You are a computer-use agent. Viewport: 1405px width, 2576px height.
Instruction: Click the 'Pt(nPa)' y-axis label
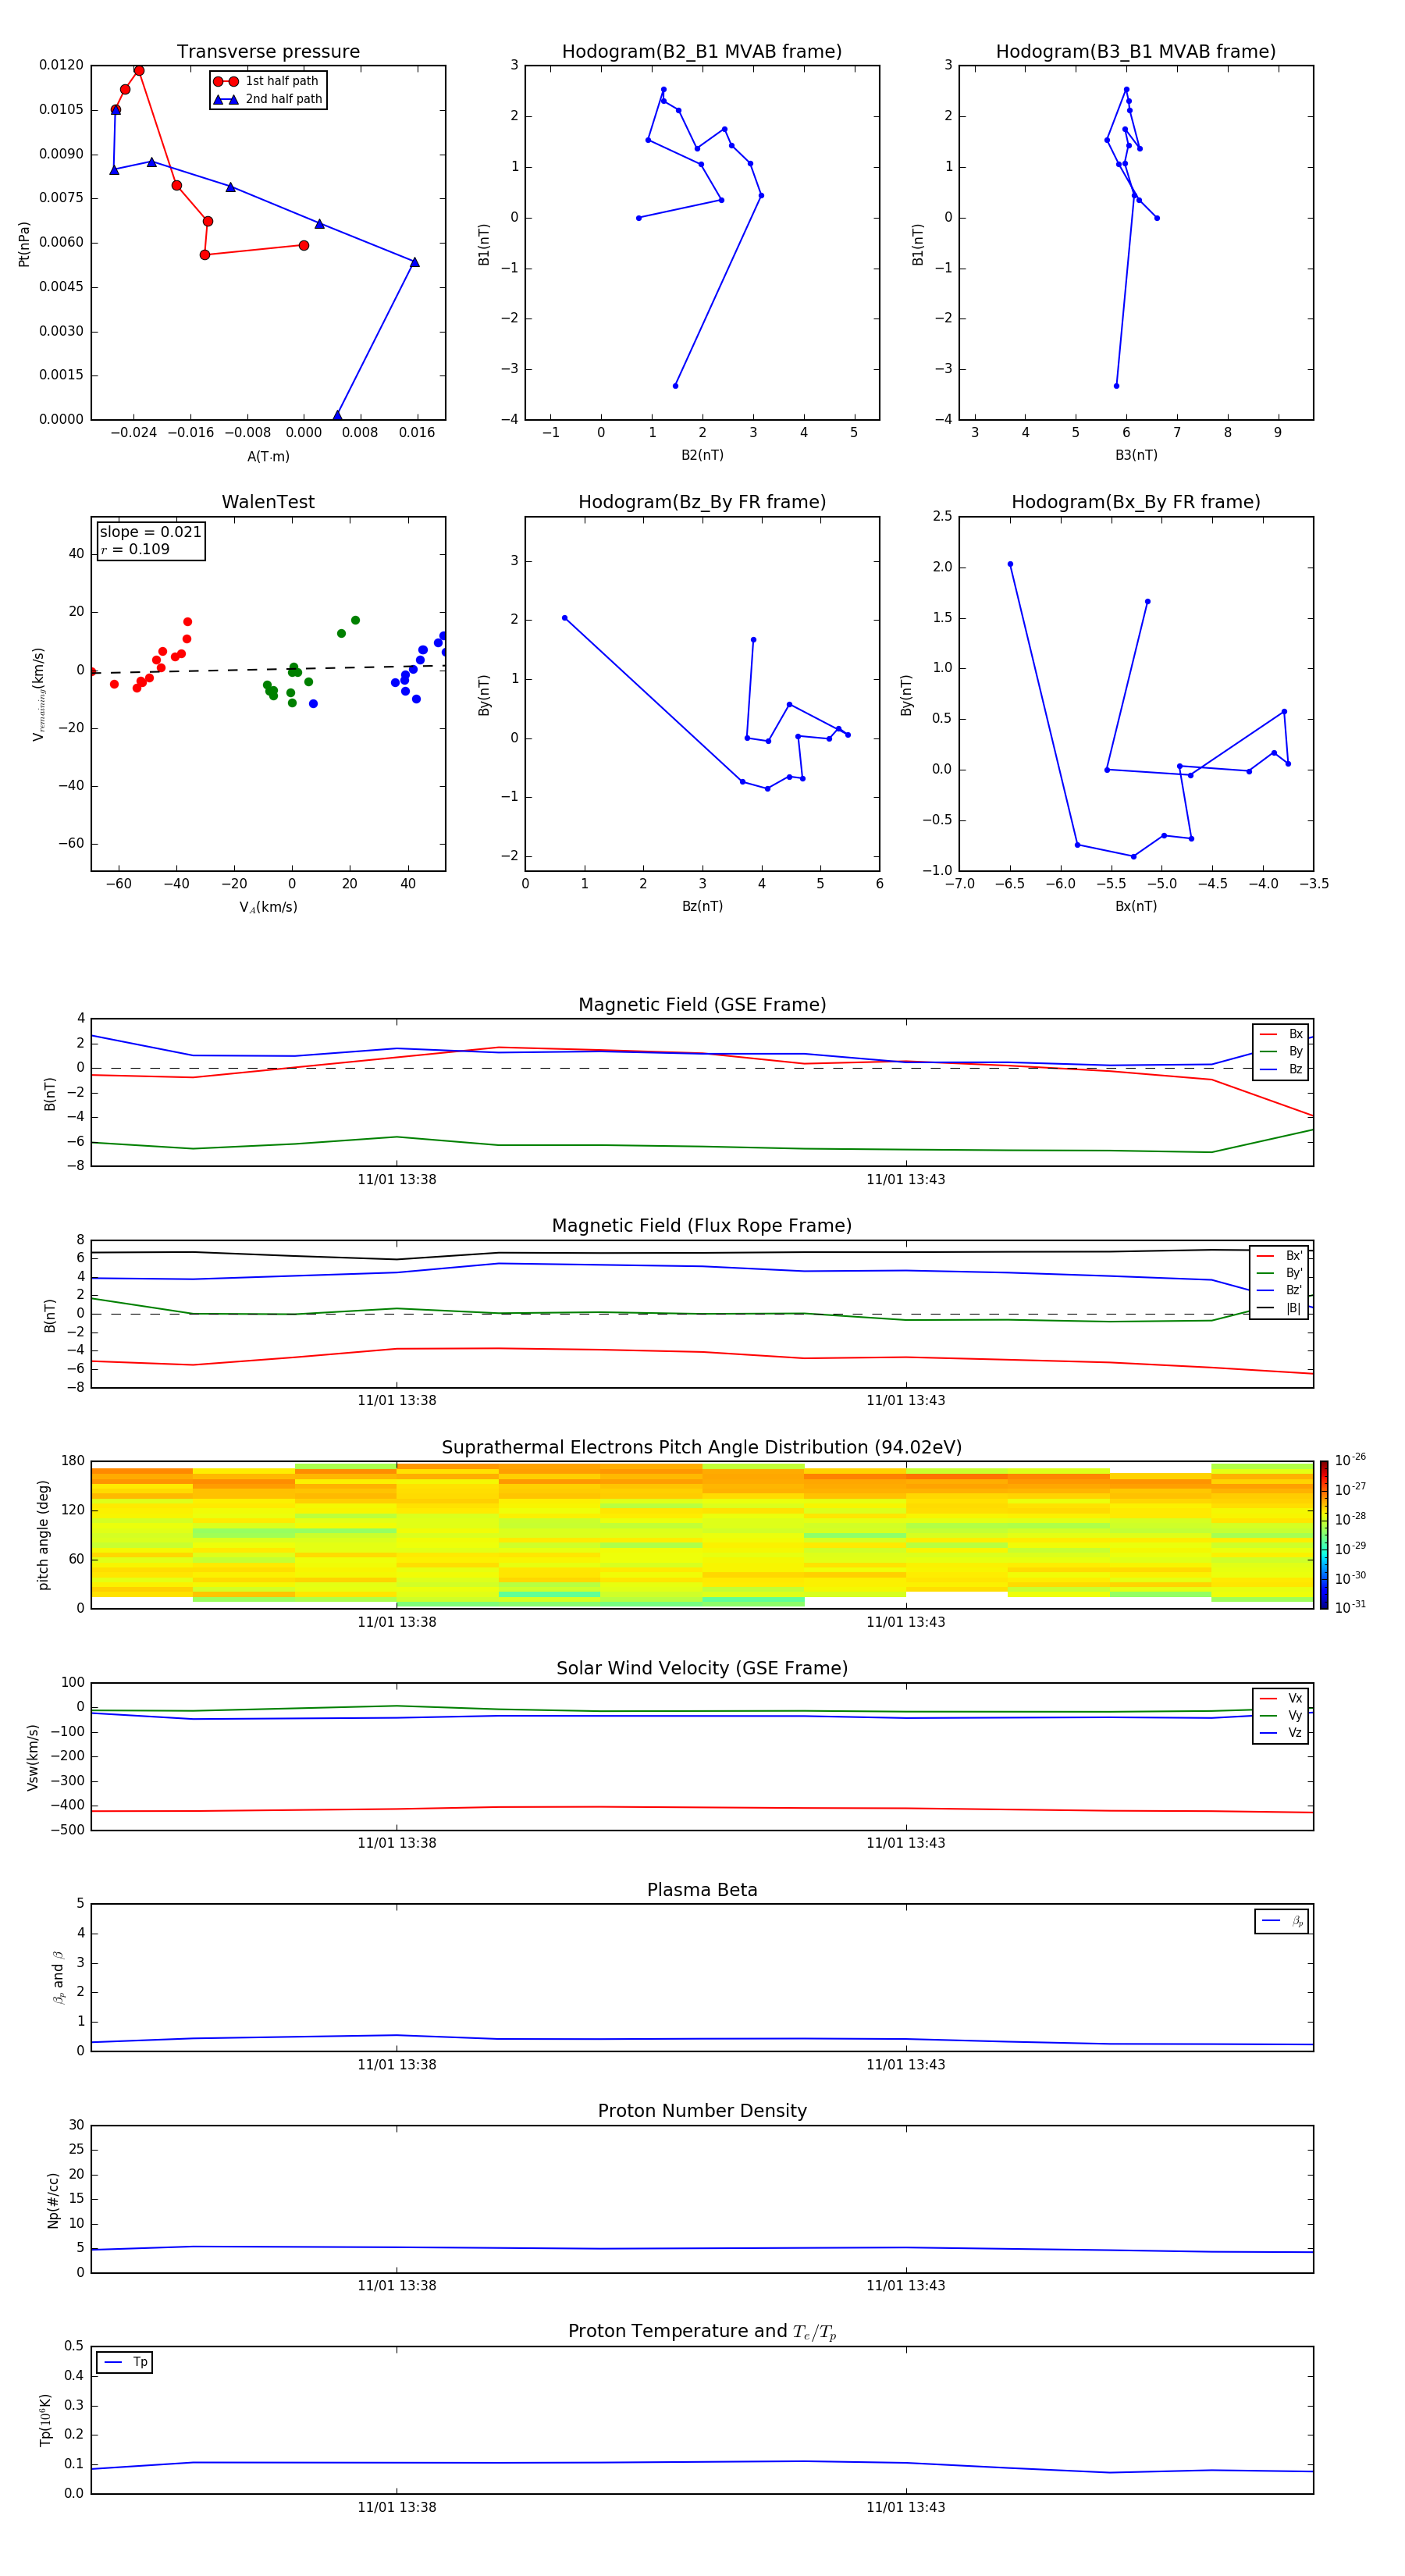24,244
